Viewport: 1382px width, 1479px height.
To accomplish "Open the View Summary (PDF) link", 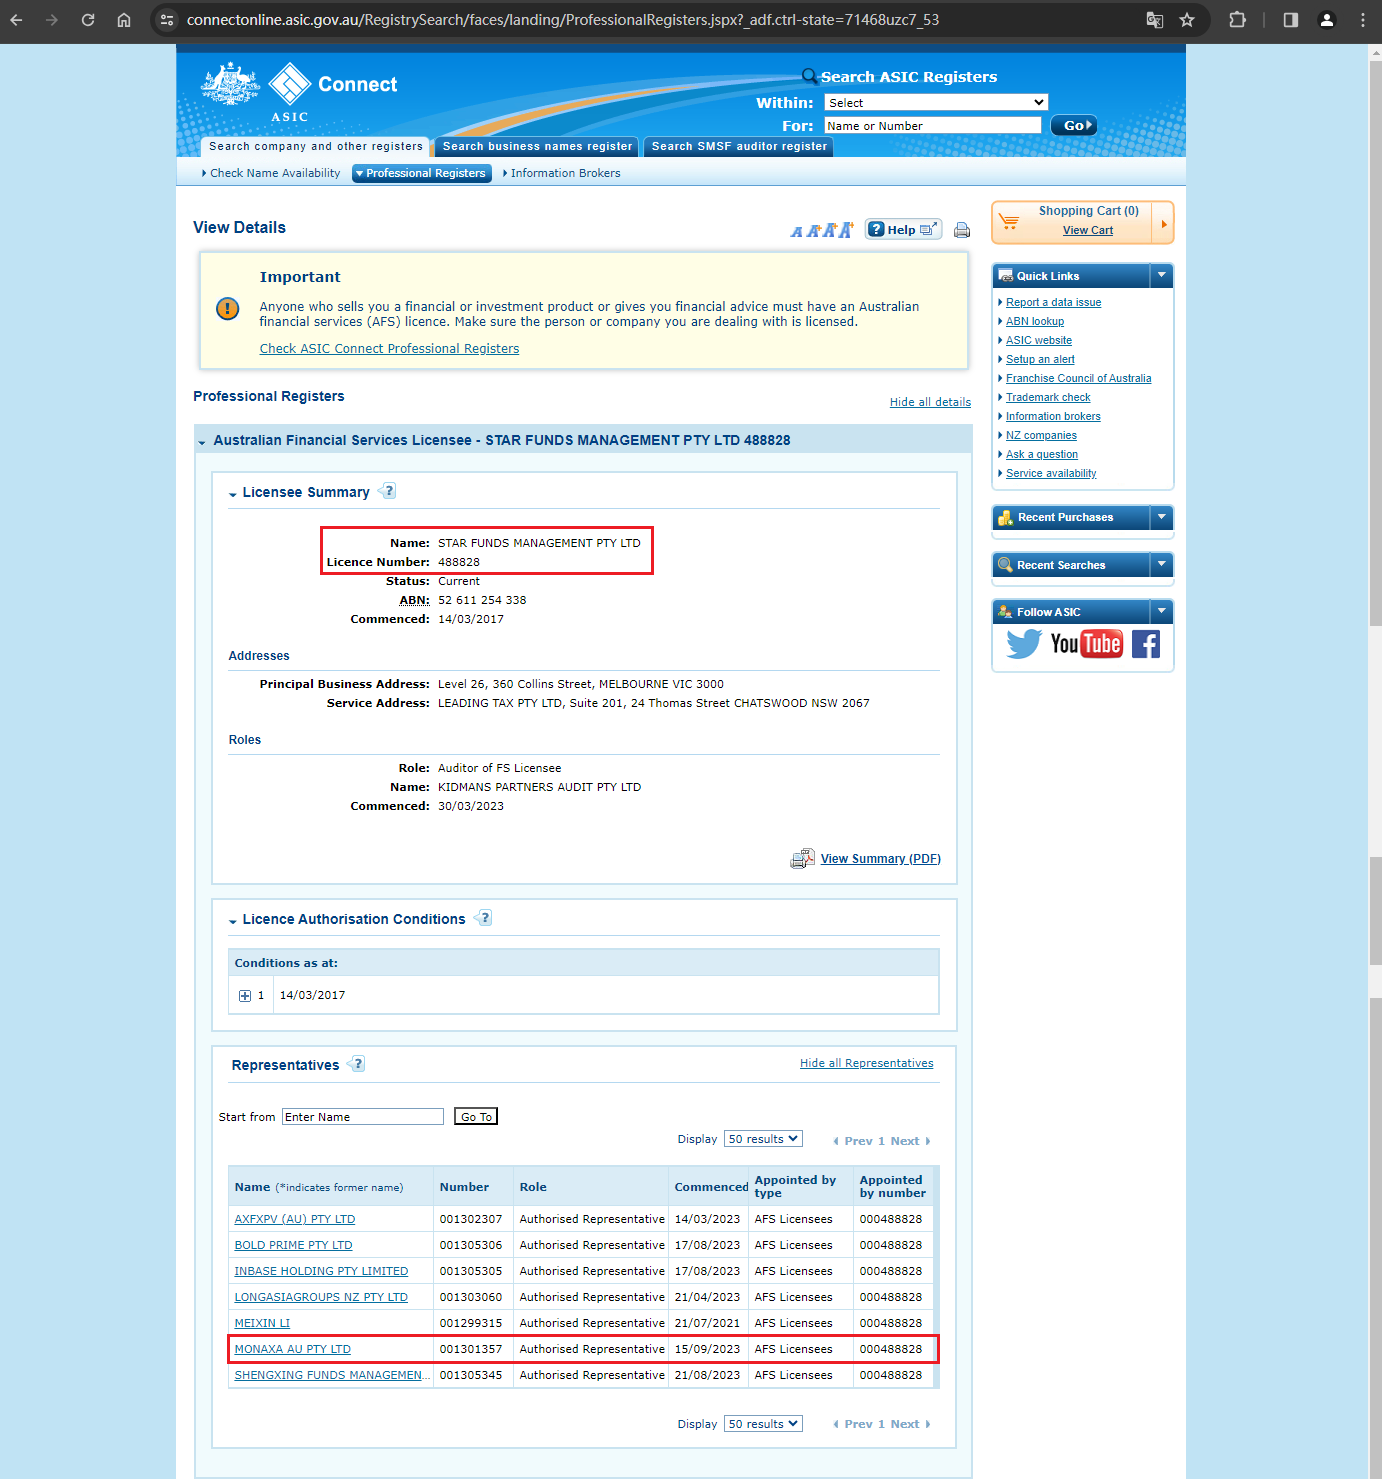I will click(881, 859).
